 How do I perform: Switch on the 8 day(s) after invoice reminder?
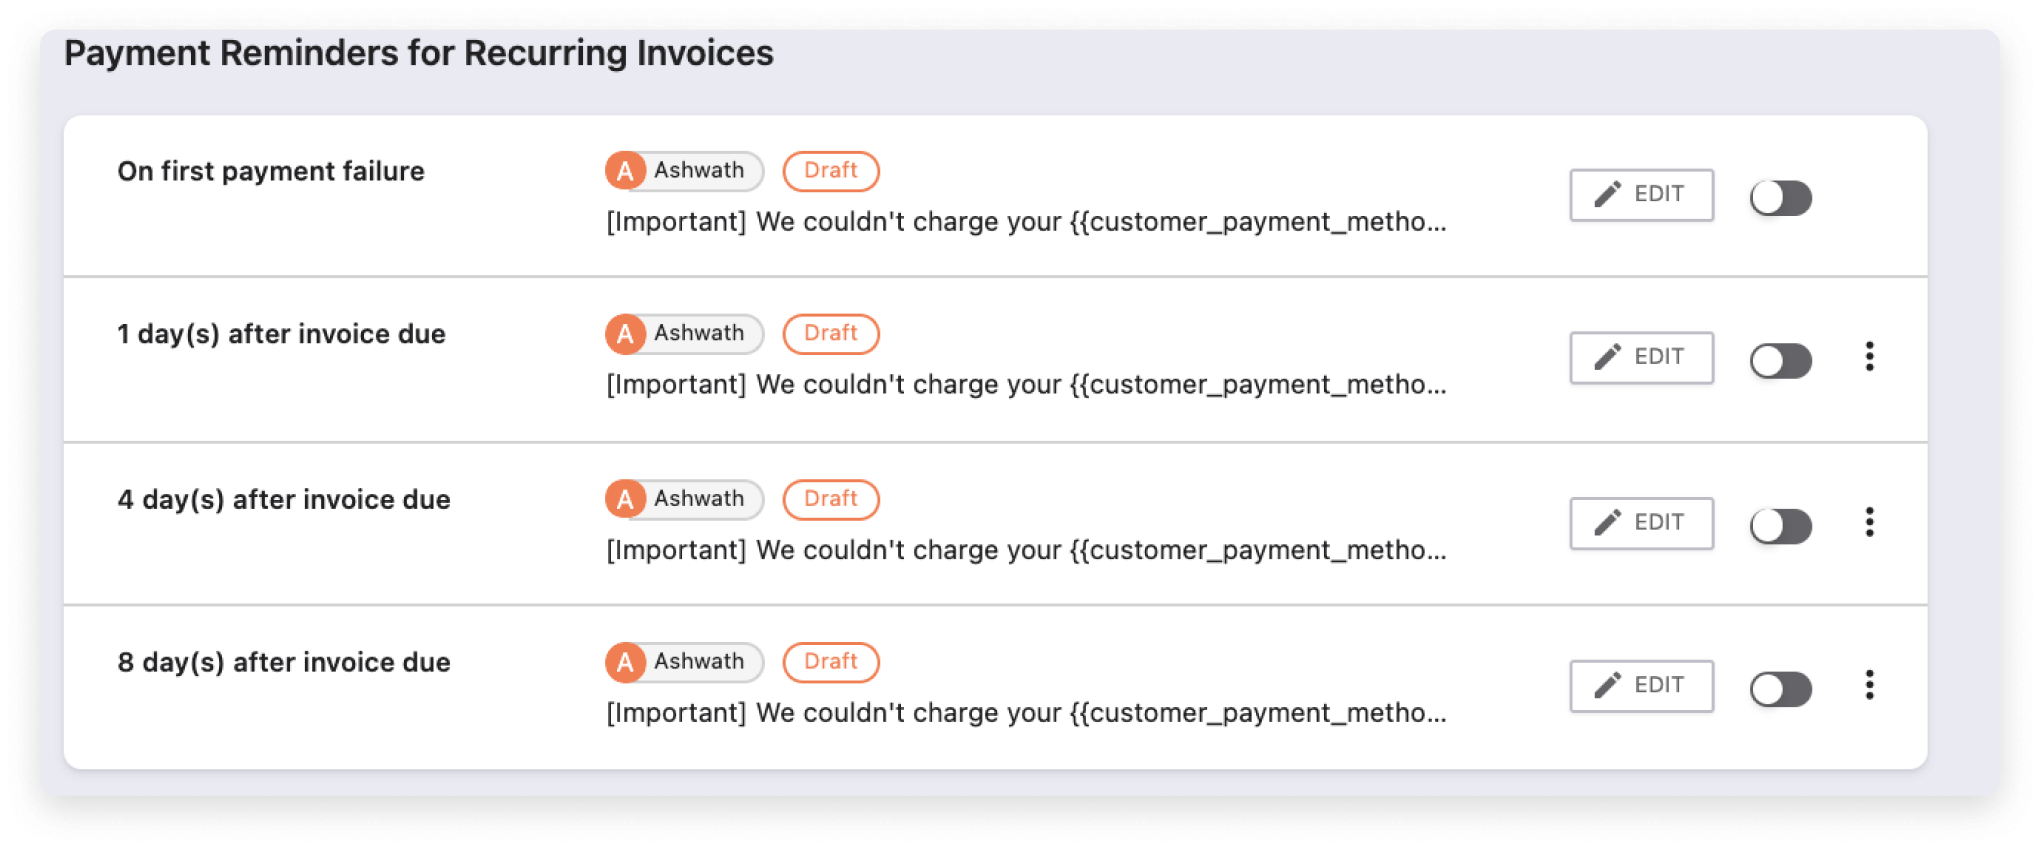click(x=1780, y=689)
